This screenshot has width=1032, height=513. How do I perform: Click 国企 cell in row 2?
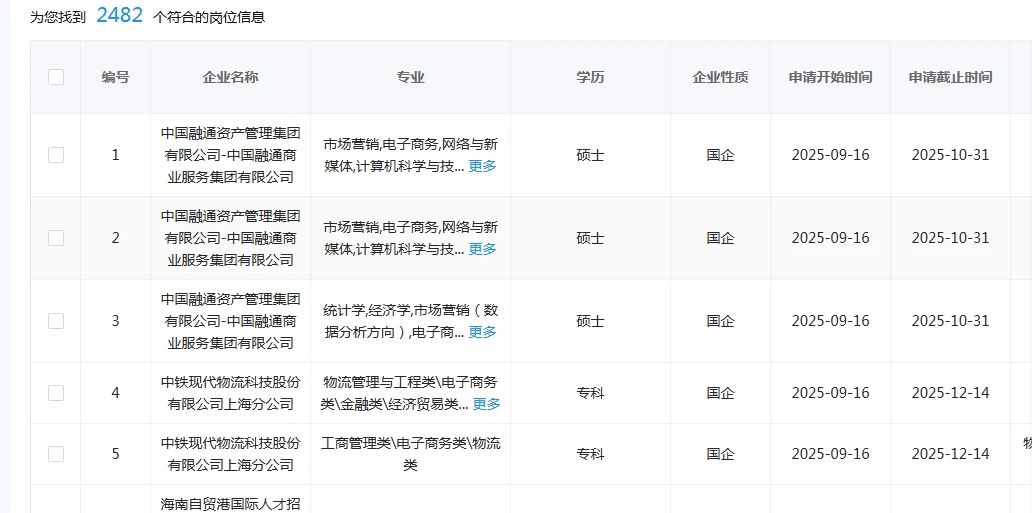click(720, 238)
